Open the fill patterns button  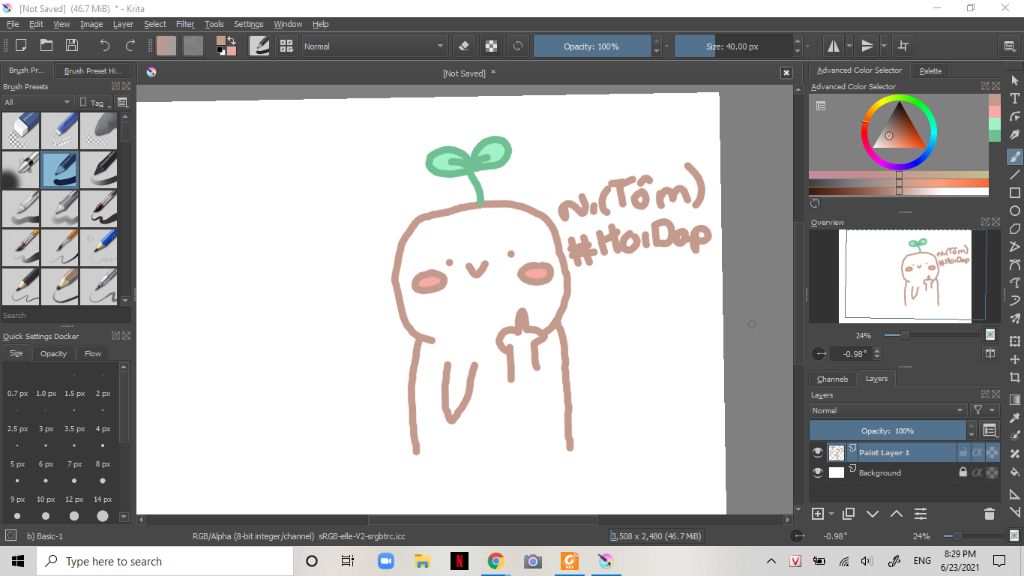(x=193, y=46)
